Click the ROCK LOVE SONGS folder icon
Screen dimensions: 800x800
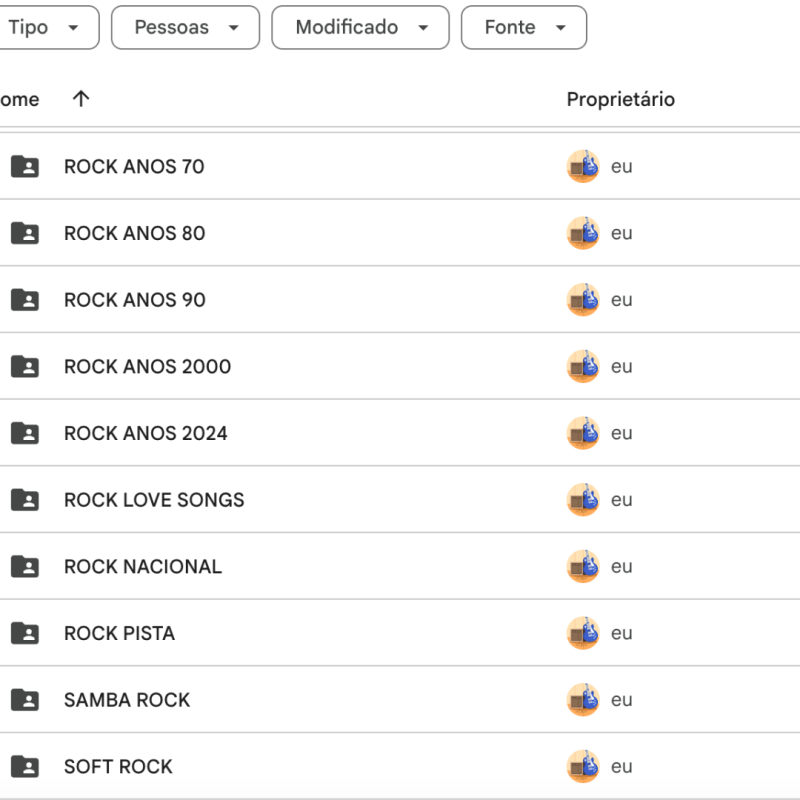(25, 500)
